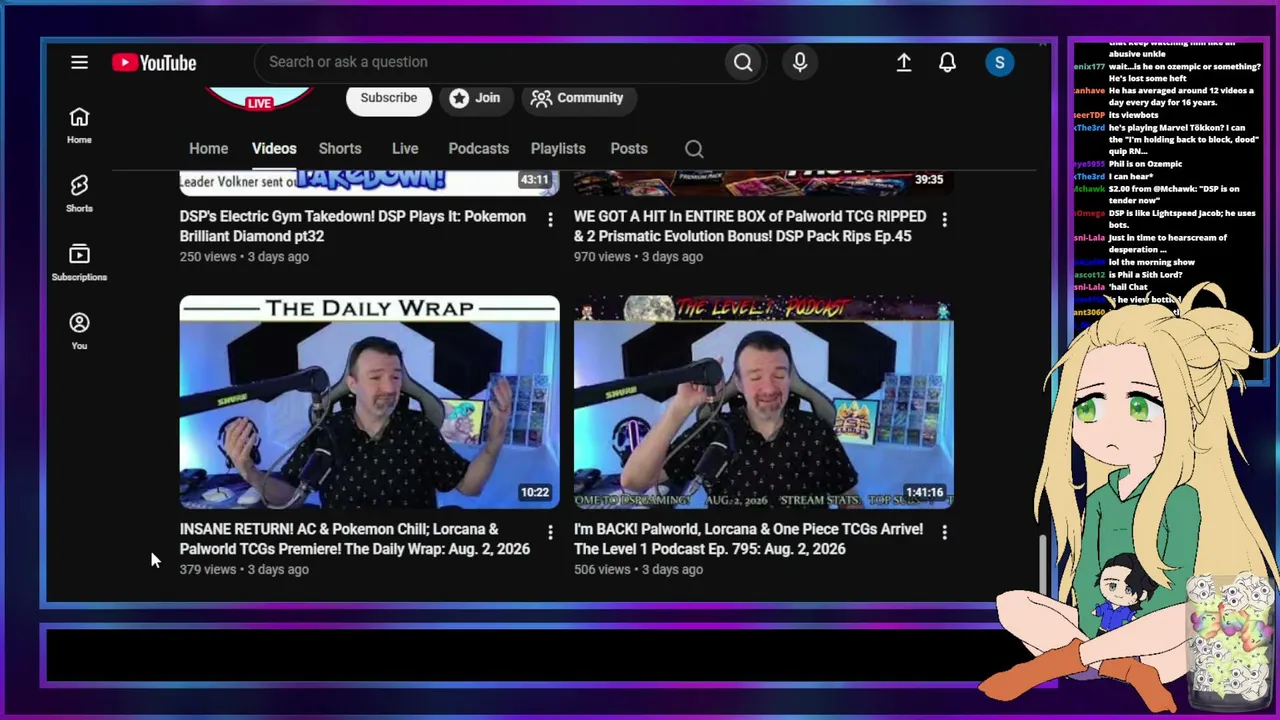Click the Join membership button
This screenshot has height=720, width=1280.
(475, 98)
